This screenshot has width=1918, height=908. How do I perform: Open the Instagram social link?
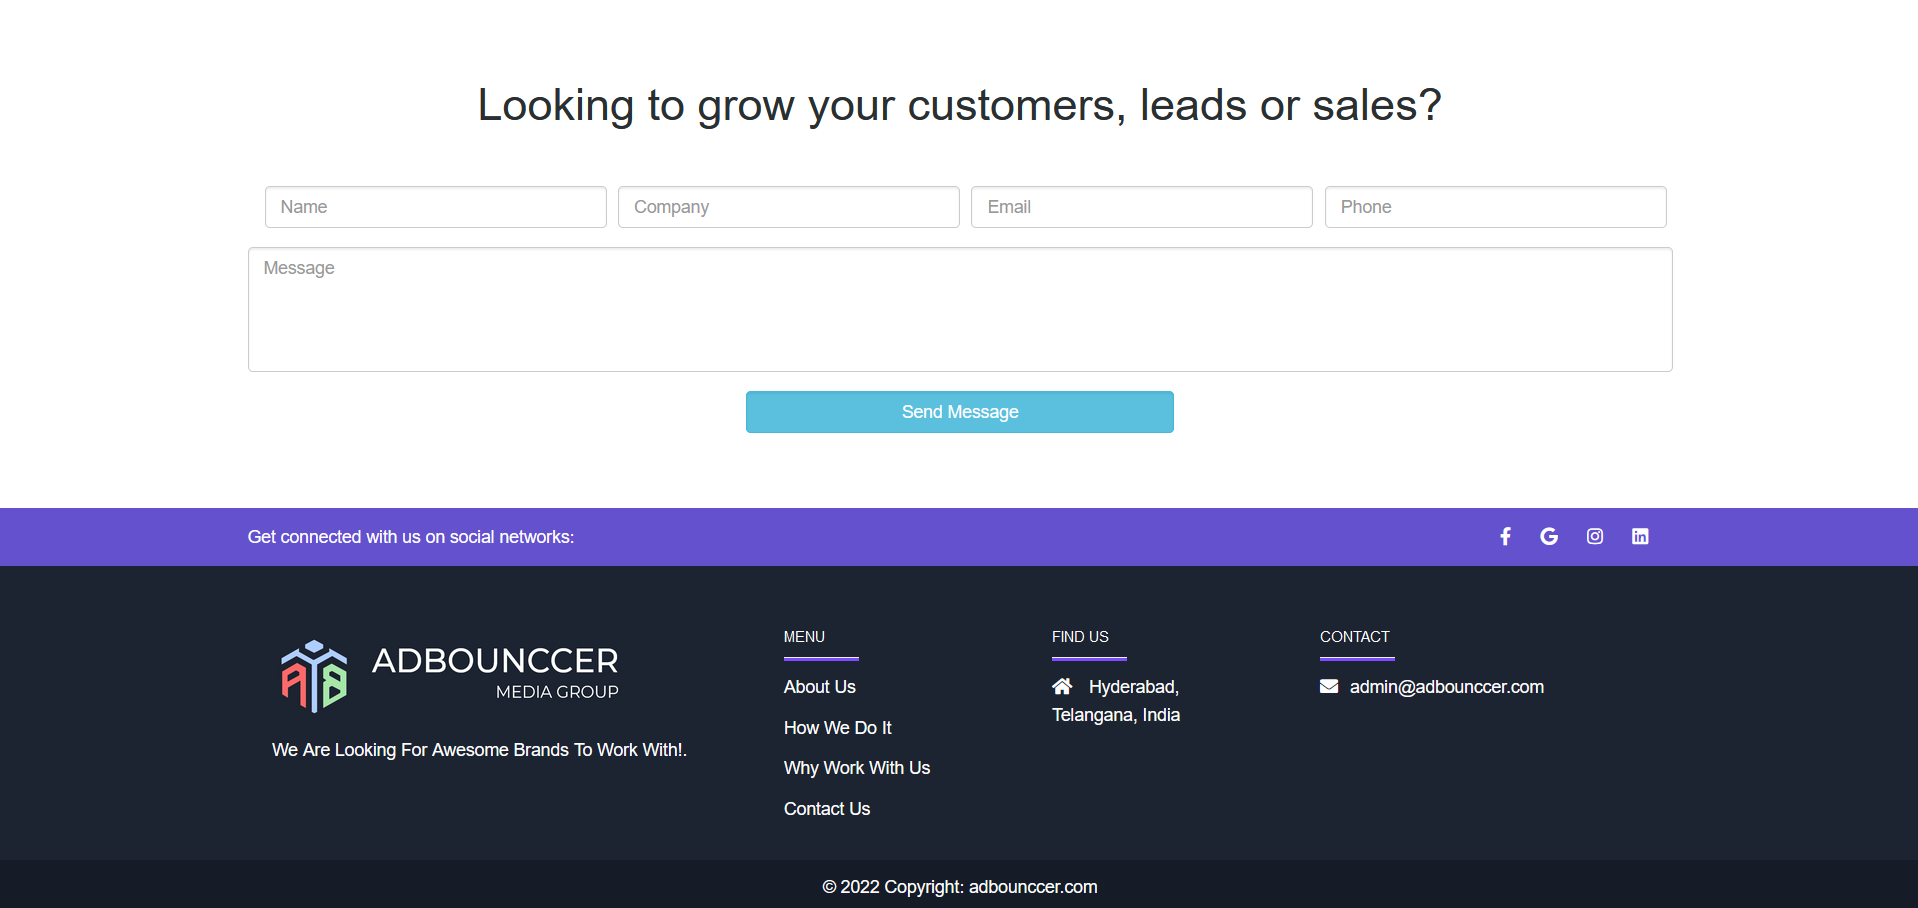point(1594,536)
